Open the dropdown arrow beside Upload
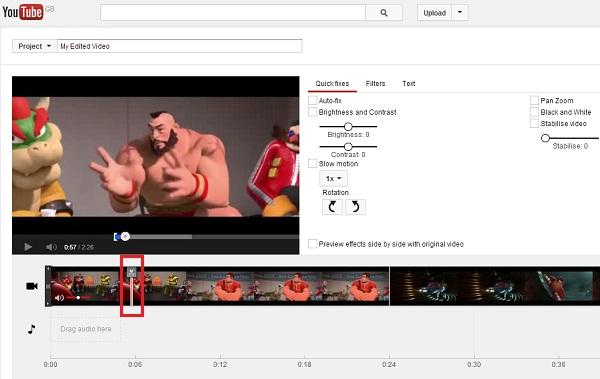The height and width of the screenshot is (379, 600). pyautogui.click(x=460, y=13)
